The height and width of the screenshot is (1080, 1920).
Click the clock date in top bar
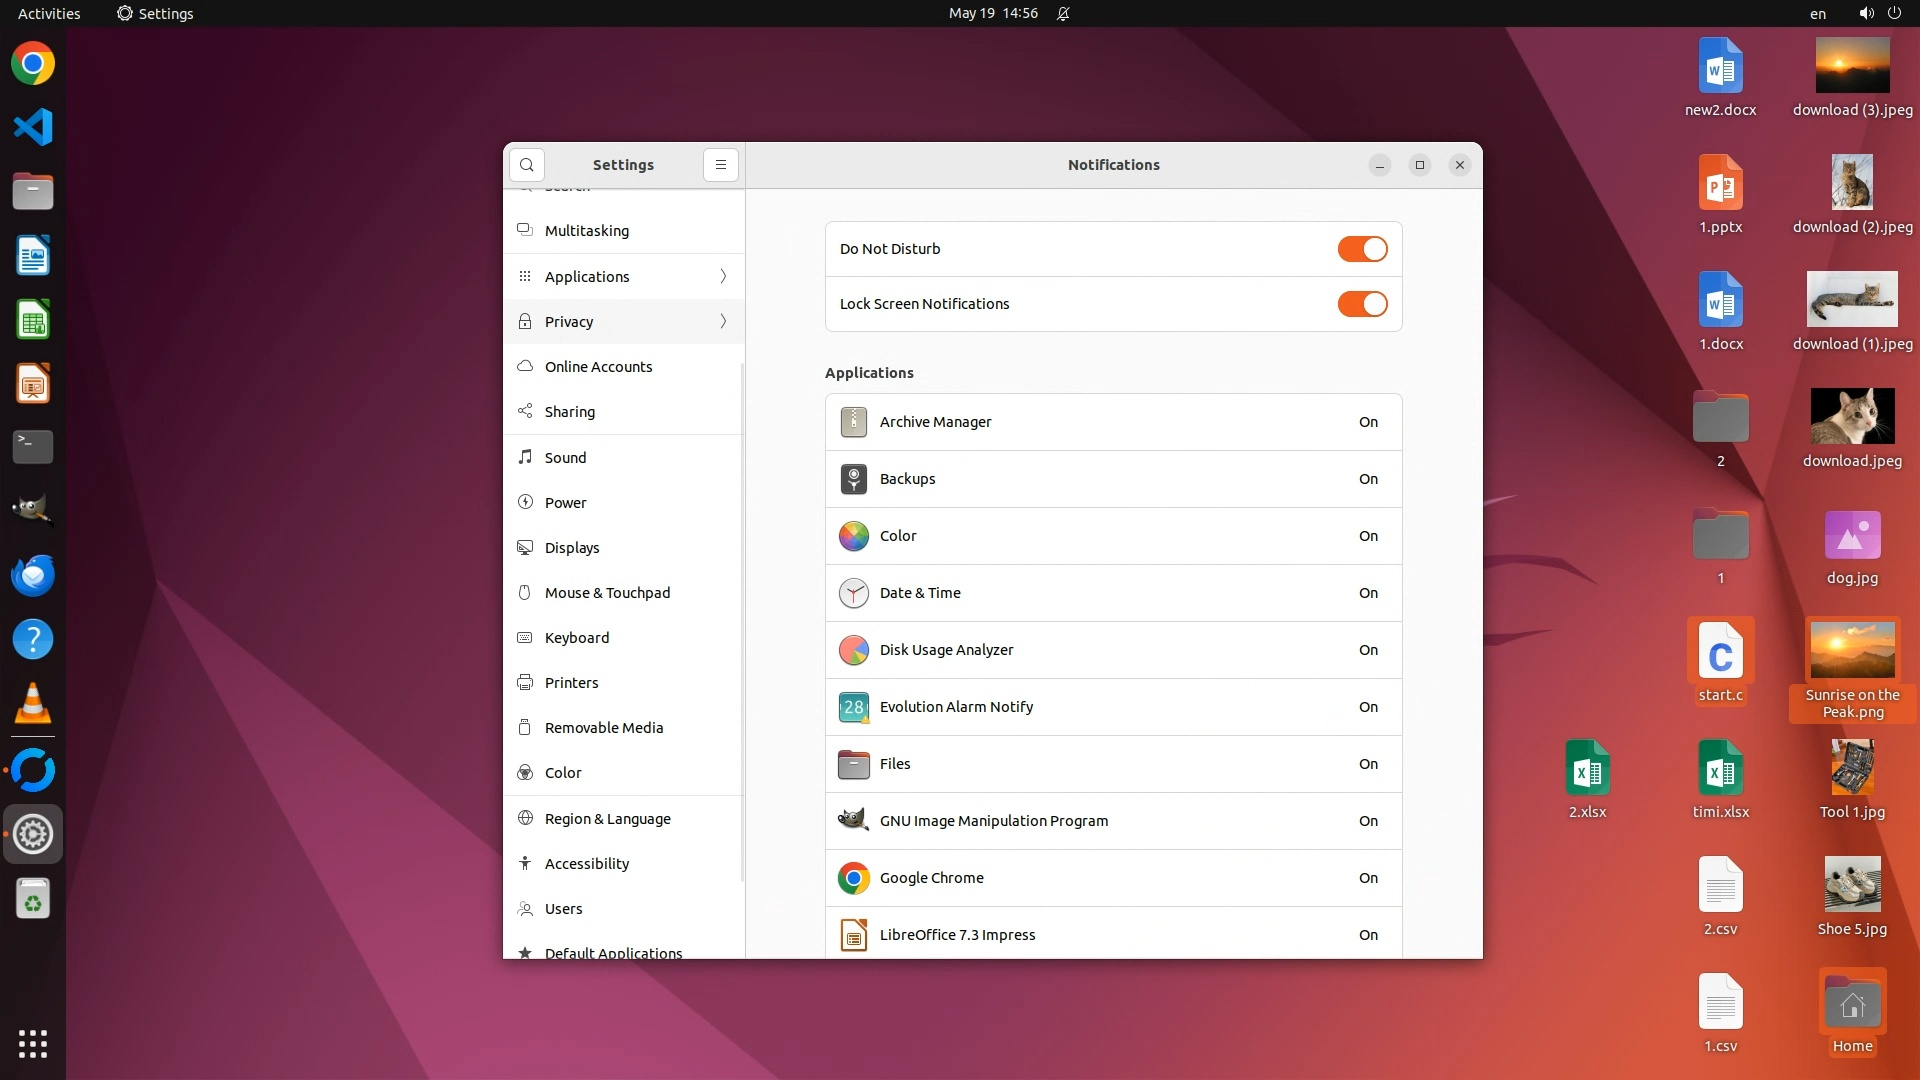(992, 13)
